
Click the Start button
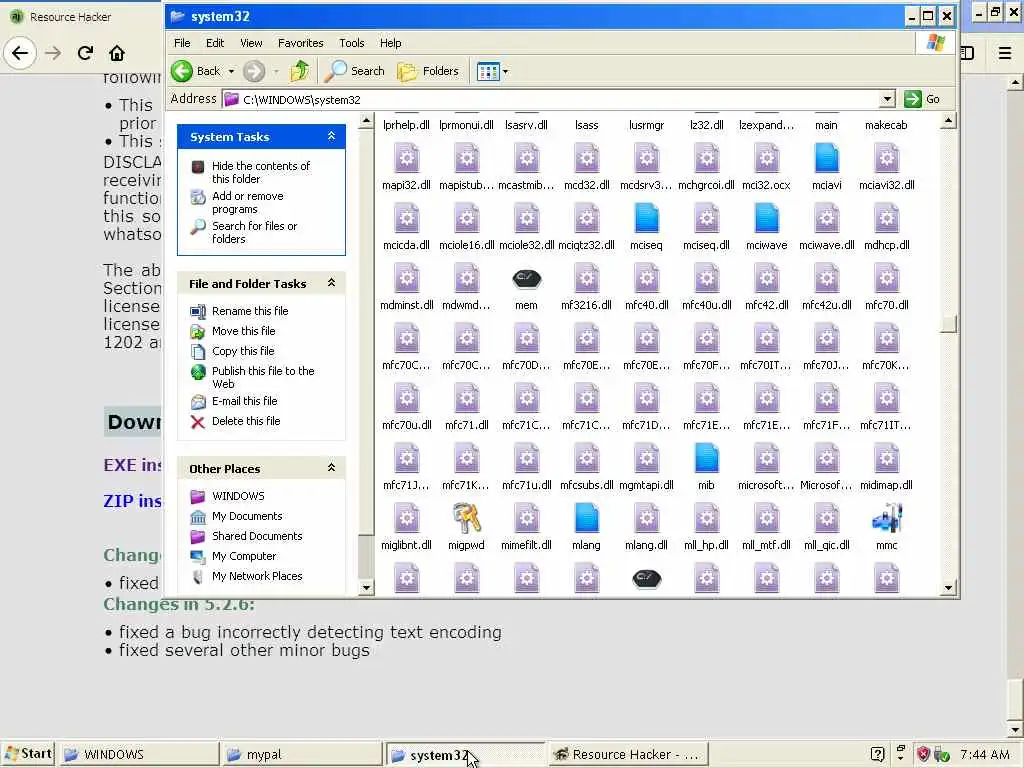tap(27, 754)
